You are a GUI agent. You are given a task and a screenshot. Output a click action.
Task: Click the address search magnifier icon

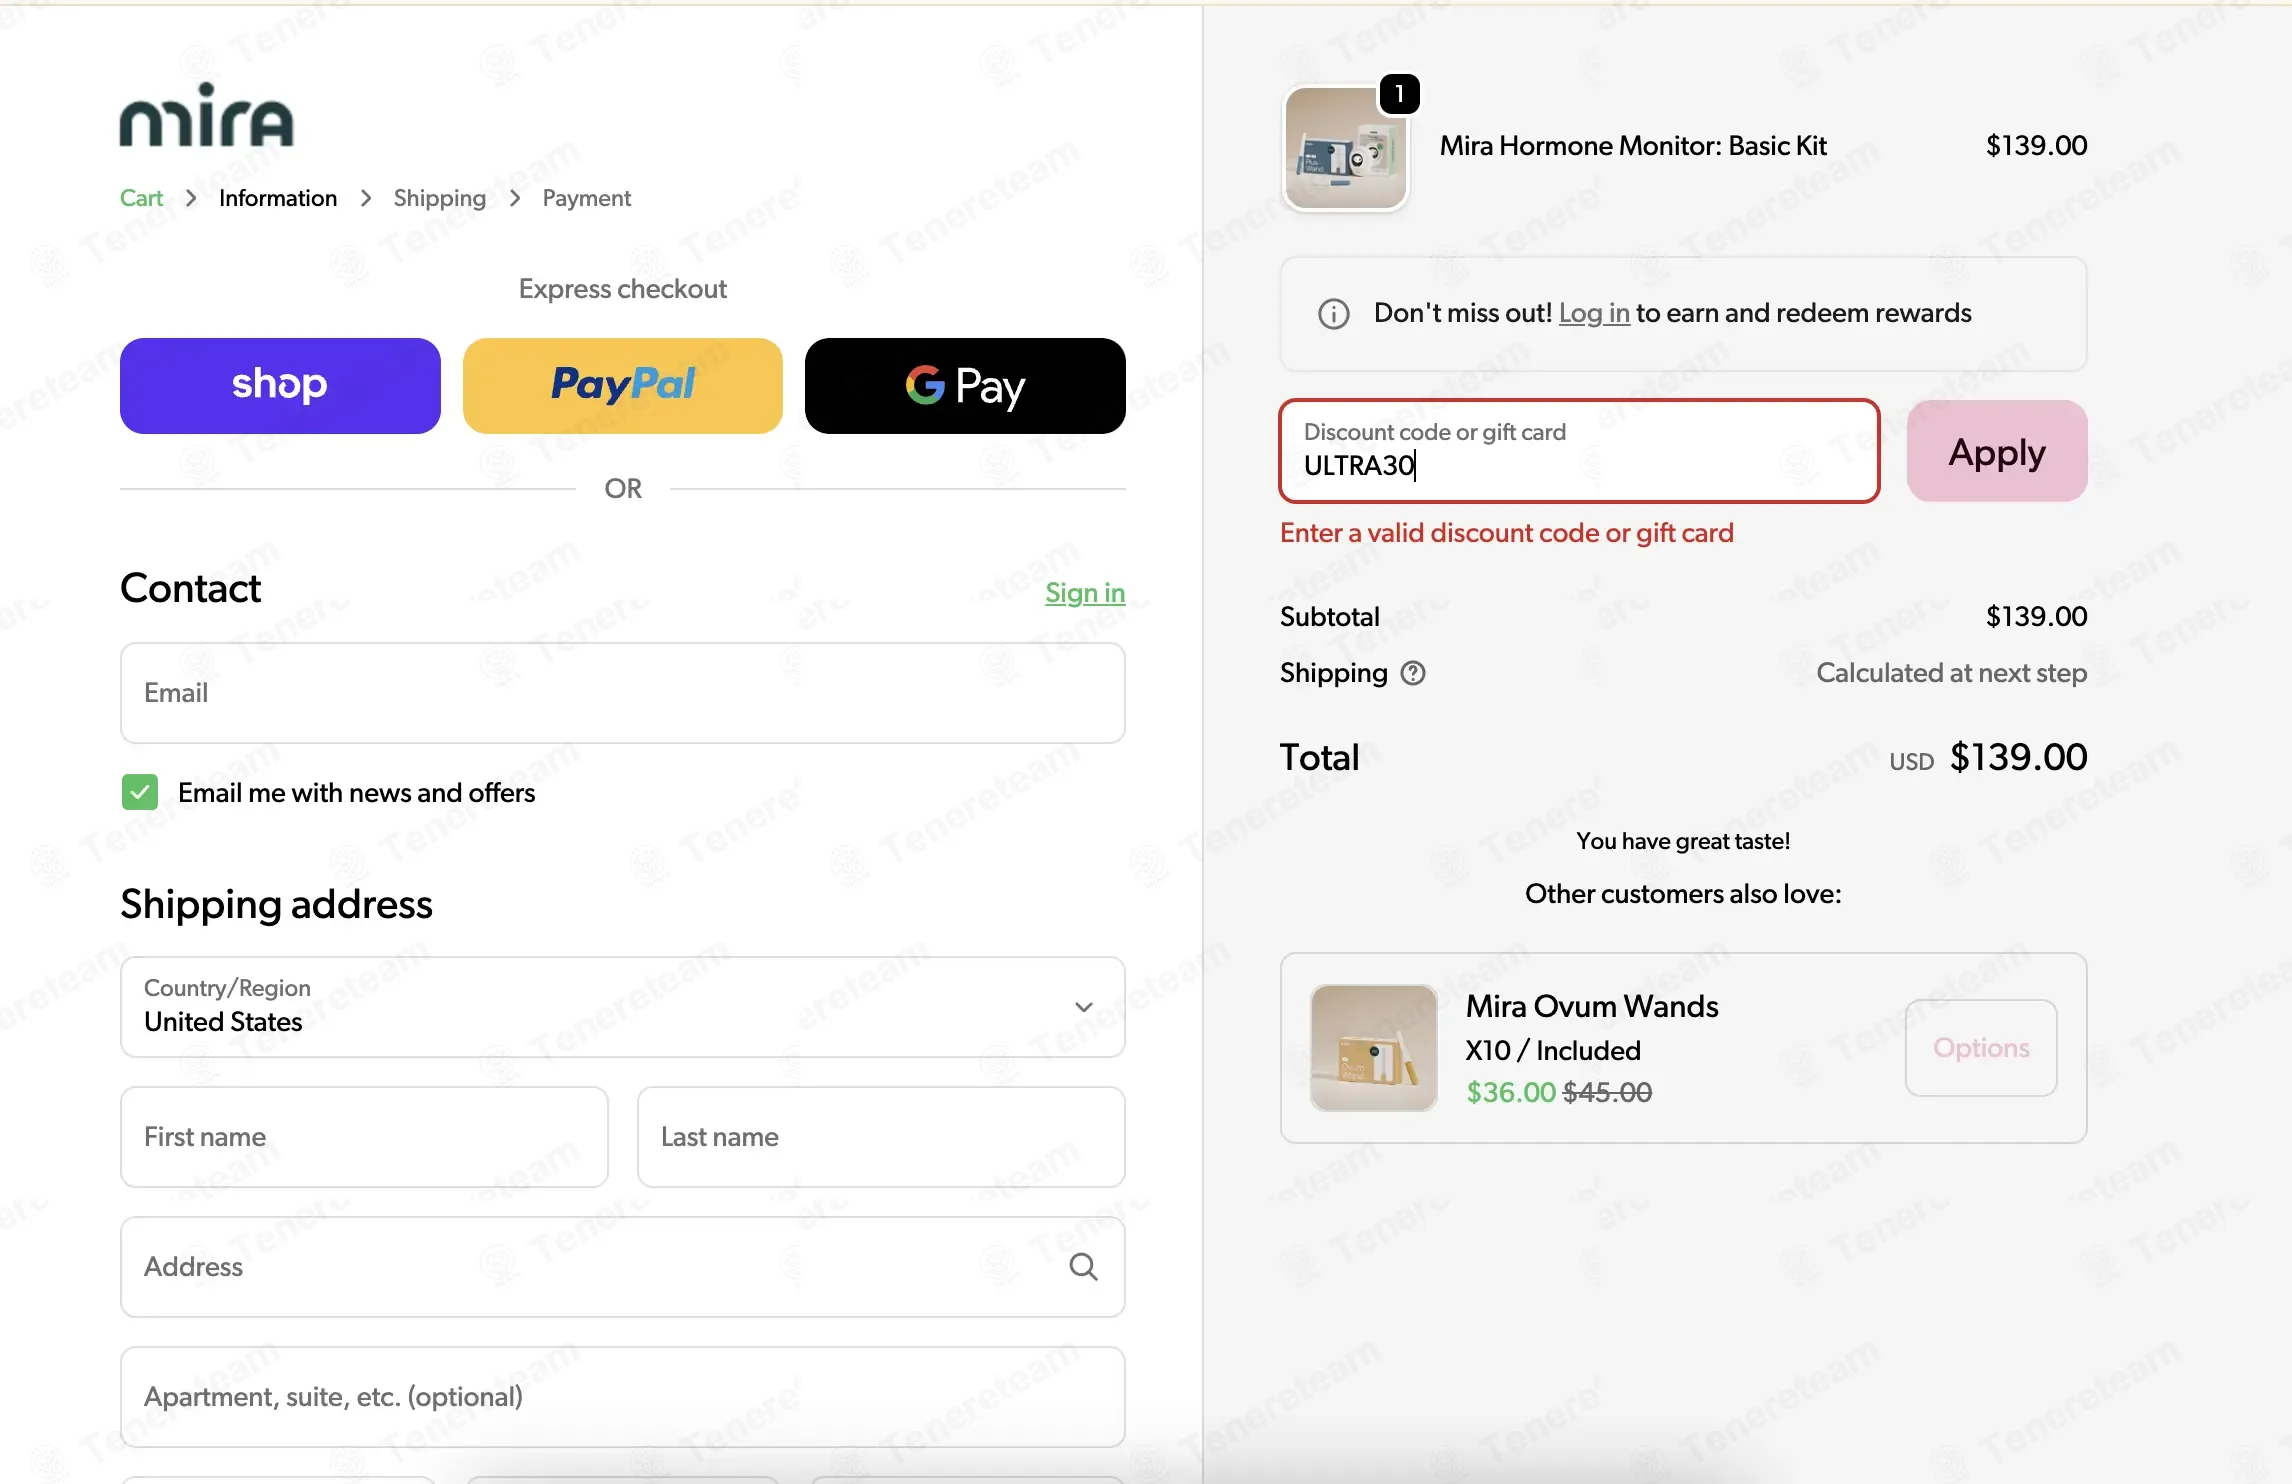click(x=1083, y=1267)
